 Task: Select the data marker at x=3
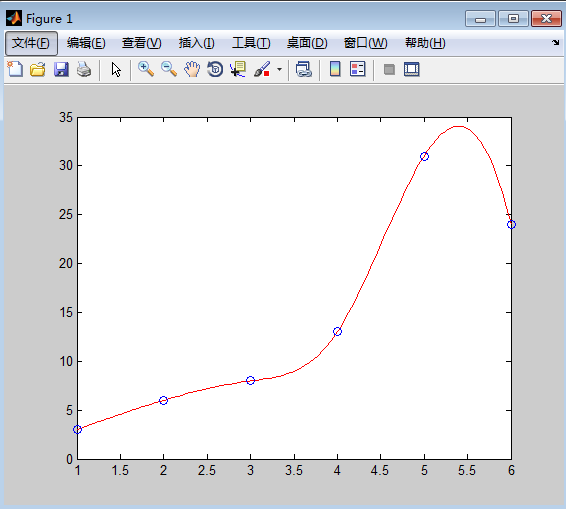pos(251,380)
